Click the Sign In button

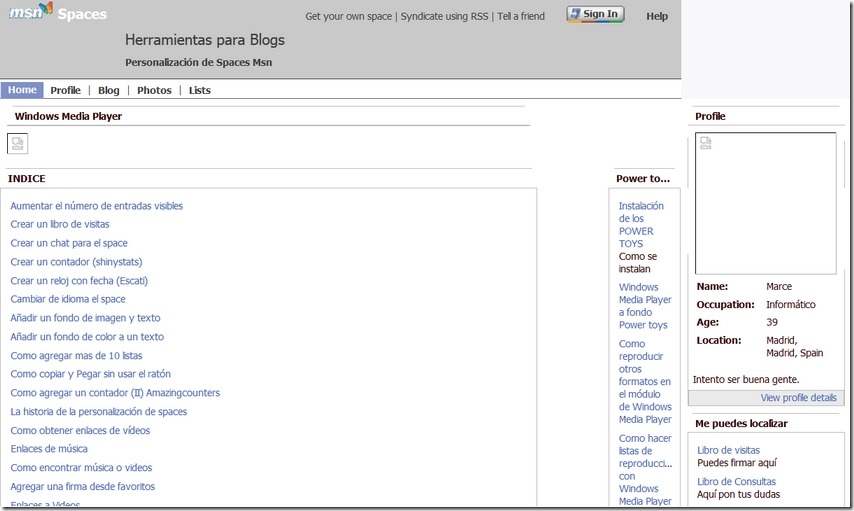[595, 14]
